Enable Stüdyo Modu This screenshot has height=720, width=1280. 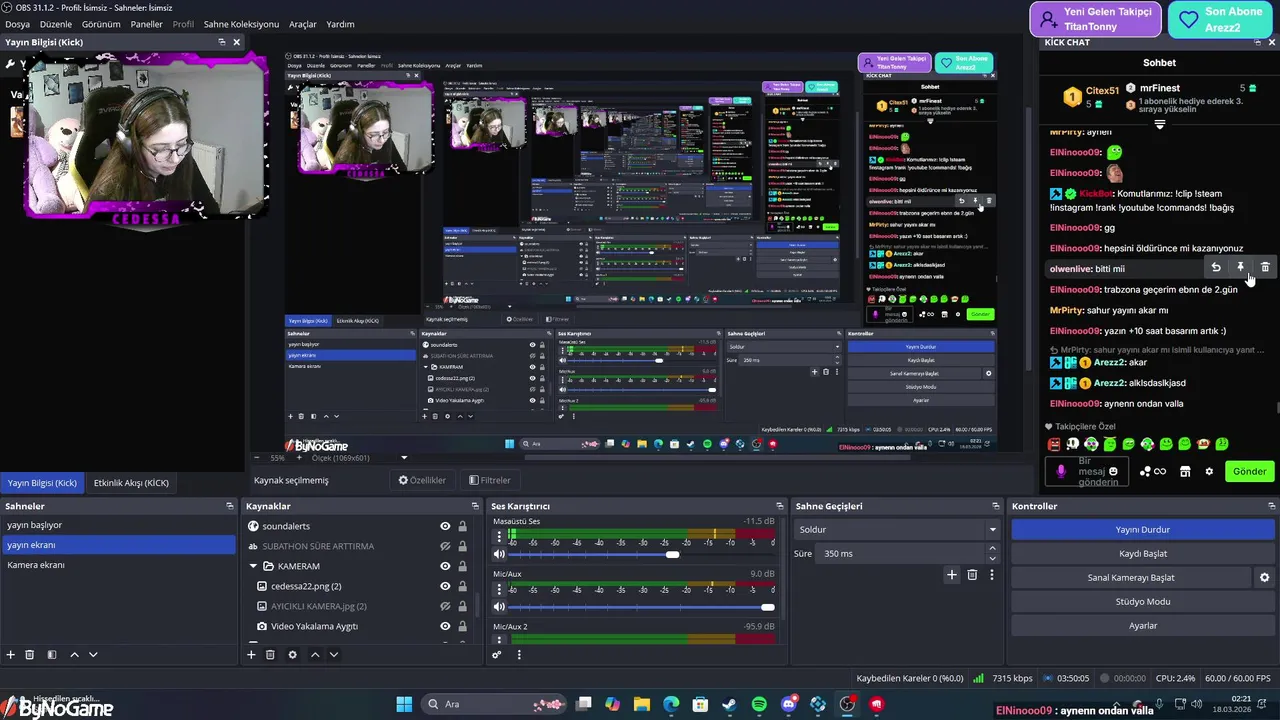[x=1143, y=601]
